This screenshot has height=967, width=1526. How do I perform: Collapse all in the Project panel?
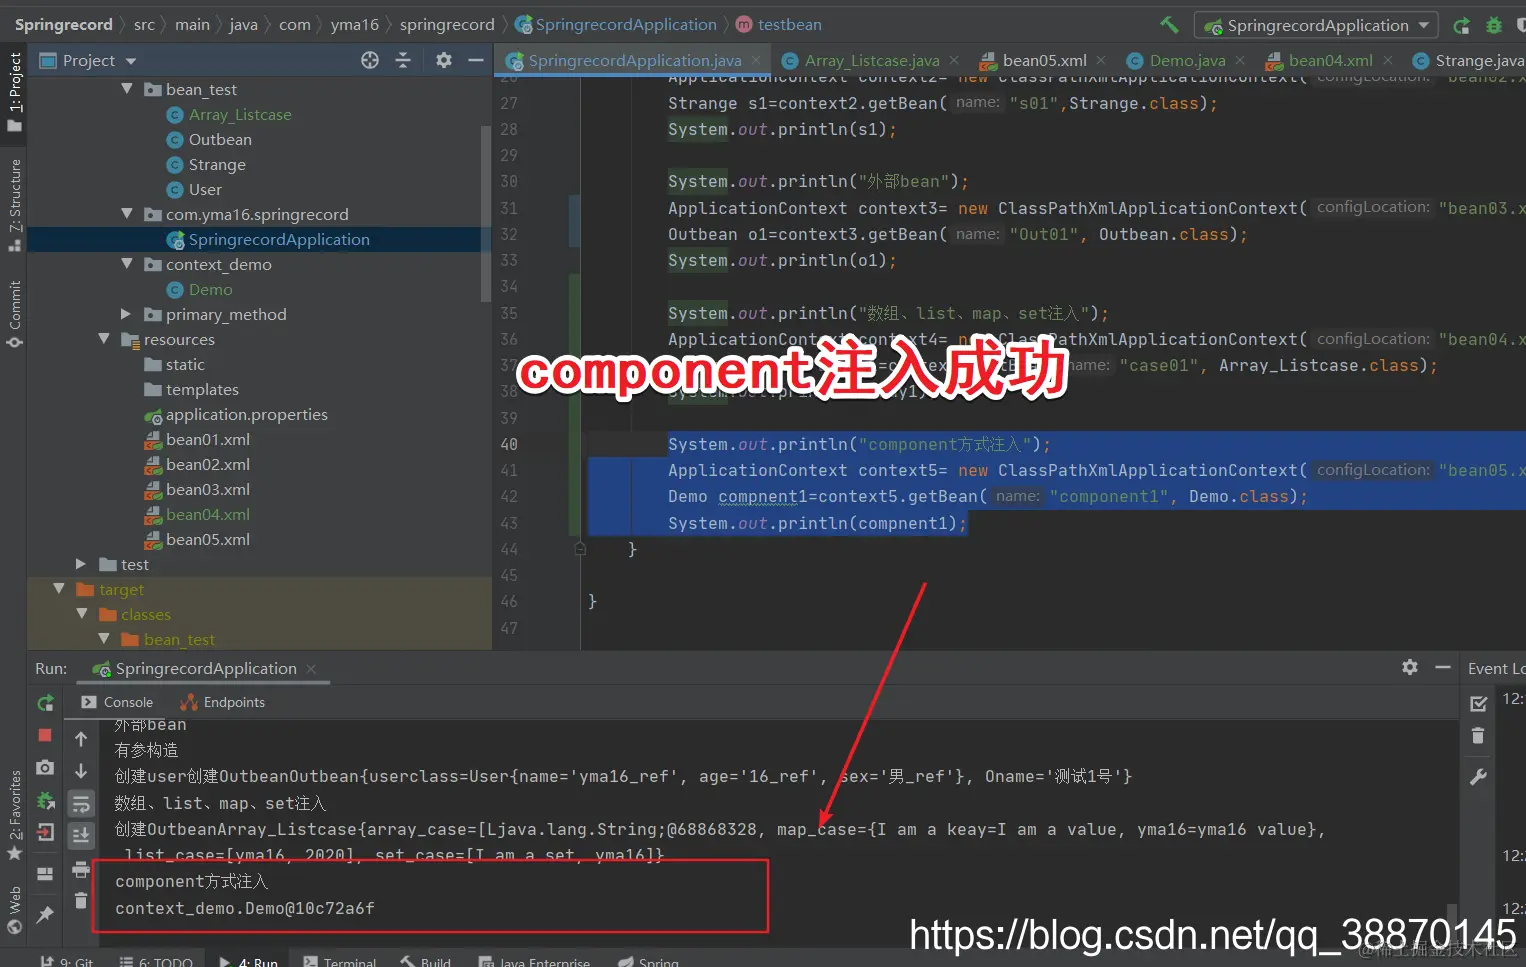(403, 60)
